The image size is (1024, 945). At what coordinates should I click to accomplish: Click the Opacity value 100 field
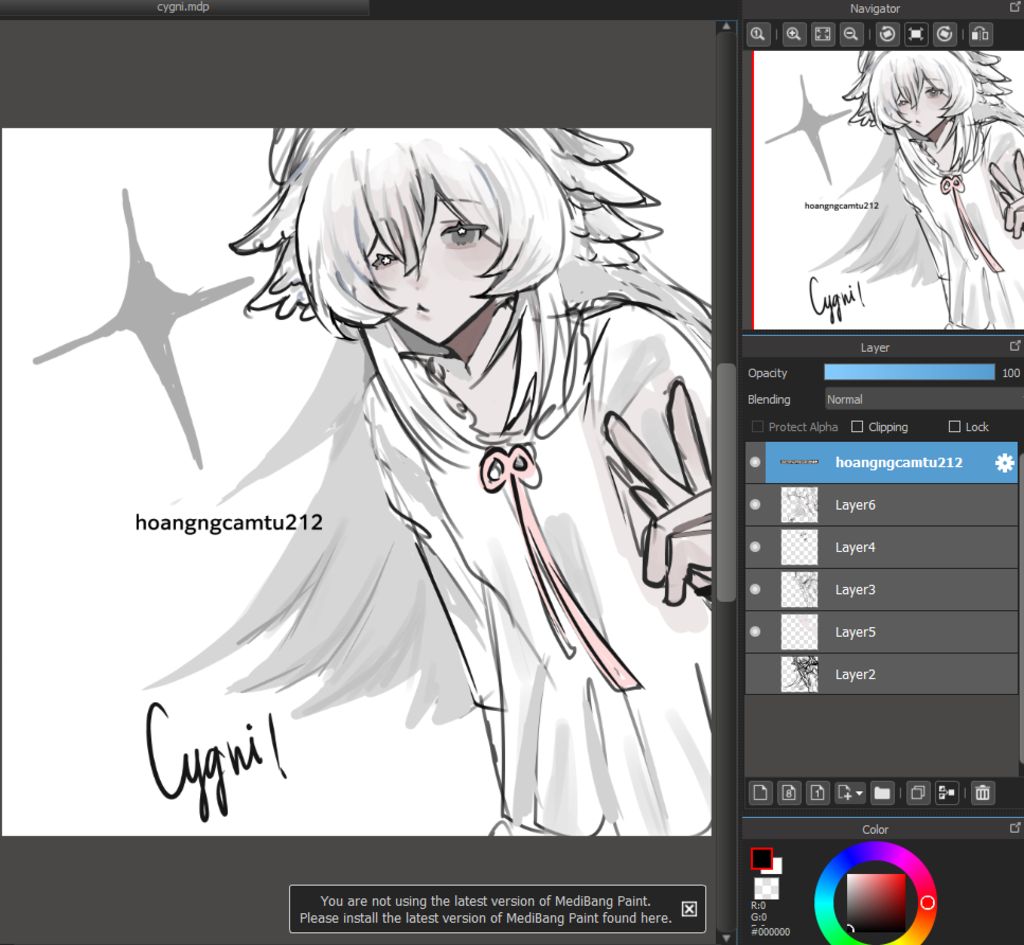tap(1010, 372)
